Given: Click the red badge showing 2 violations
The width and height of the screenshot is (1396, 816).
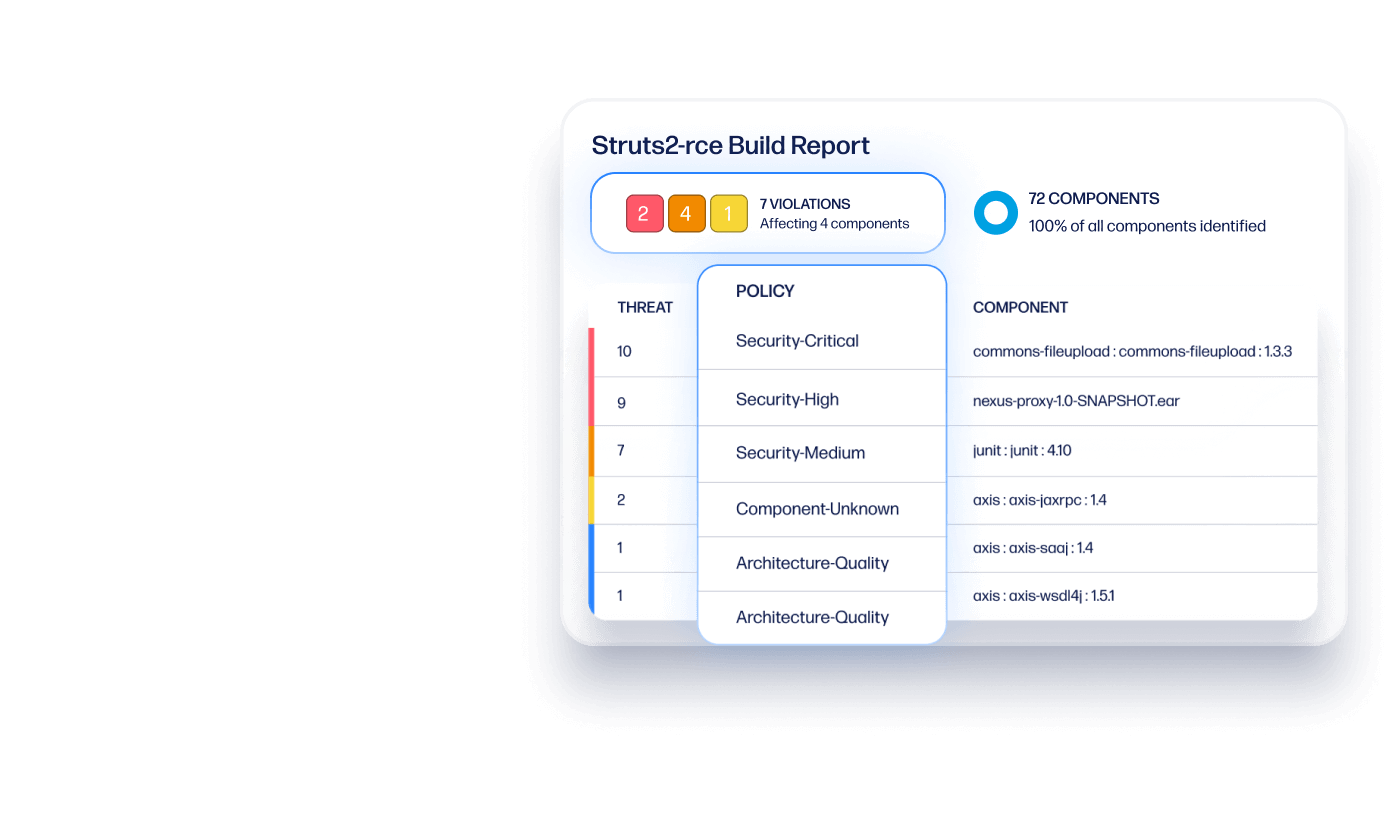Looking at the screenshot, I should [645, 214].
